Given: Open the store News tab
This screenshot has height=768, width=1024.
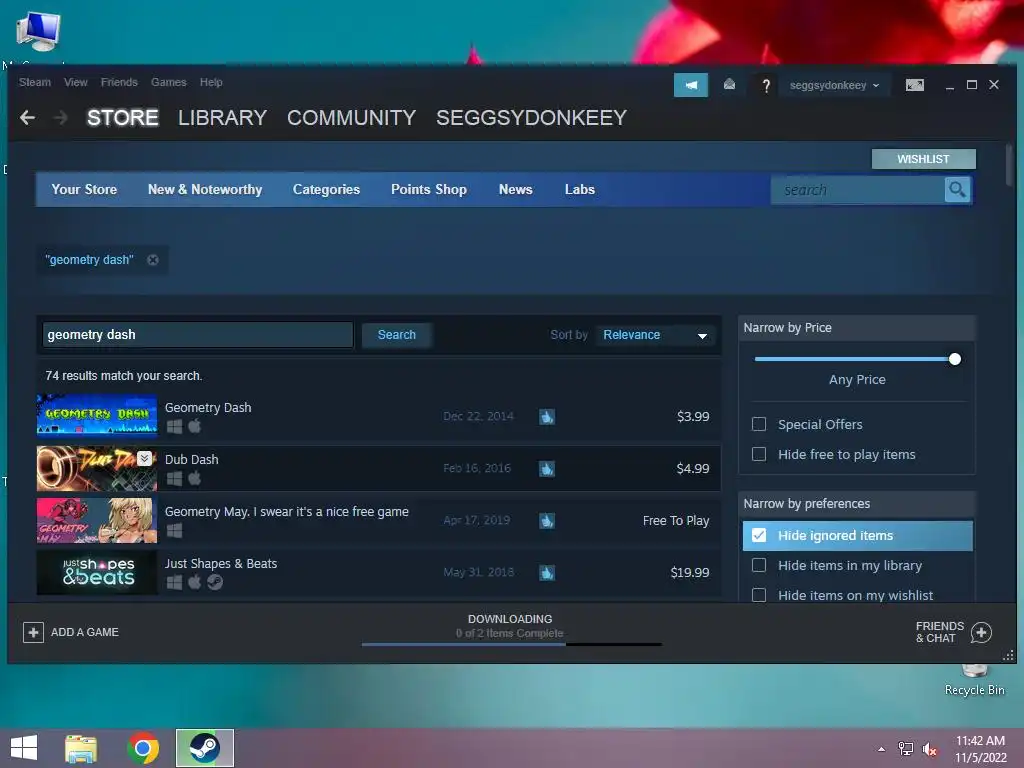Looking at the screenshot, I should click(516, 189).
